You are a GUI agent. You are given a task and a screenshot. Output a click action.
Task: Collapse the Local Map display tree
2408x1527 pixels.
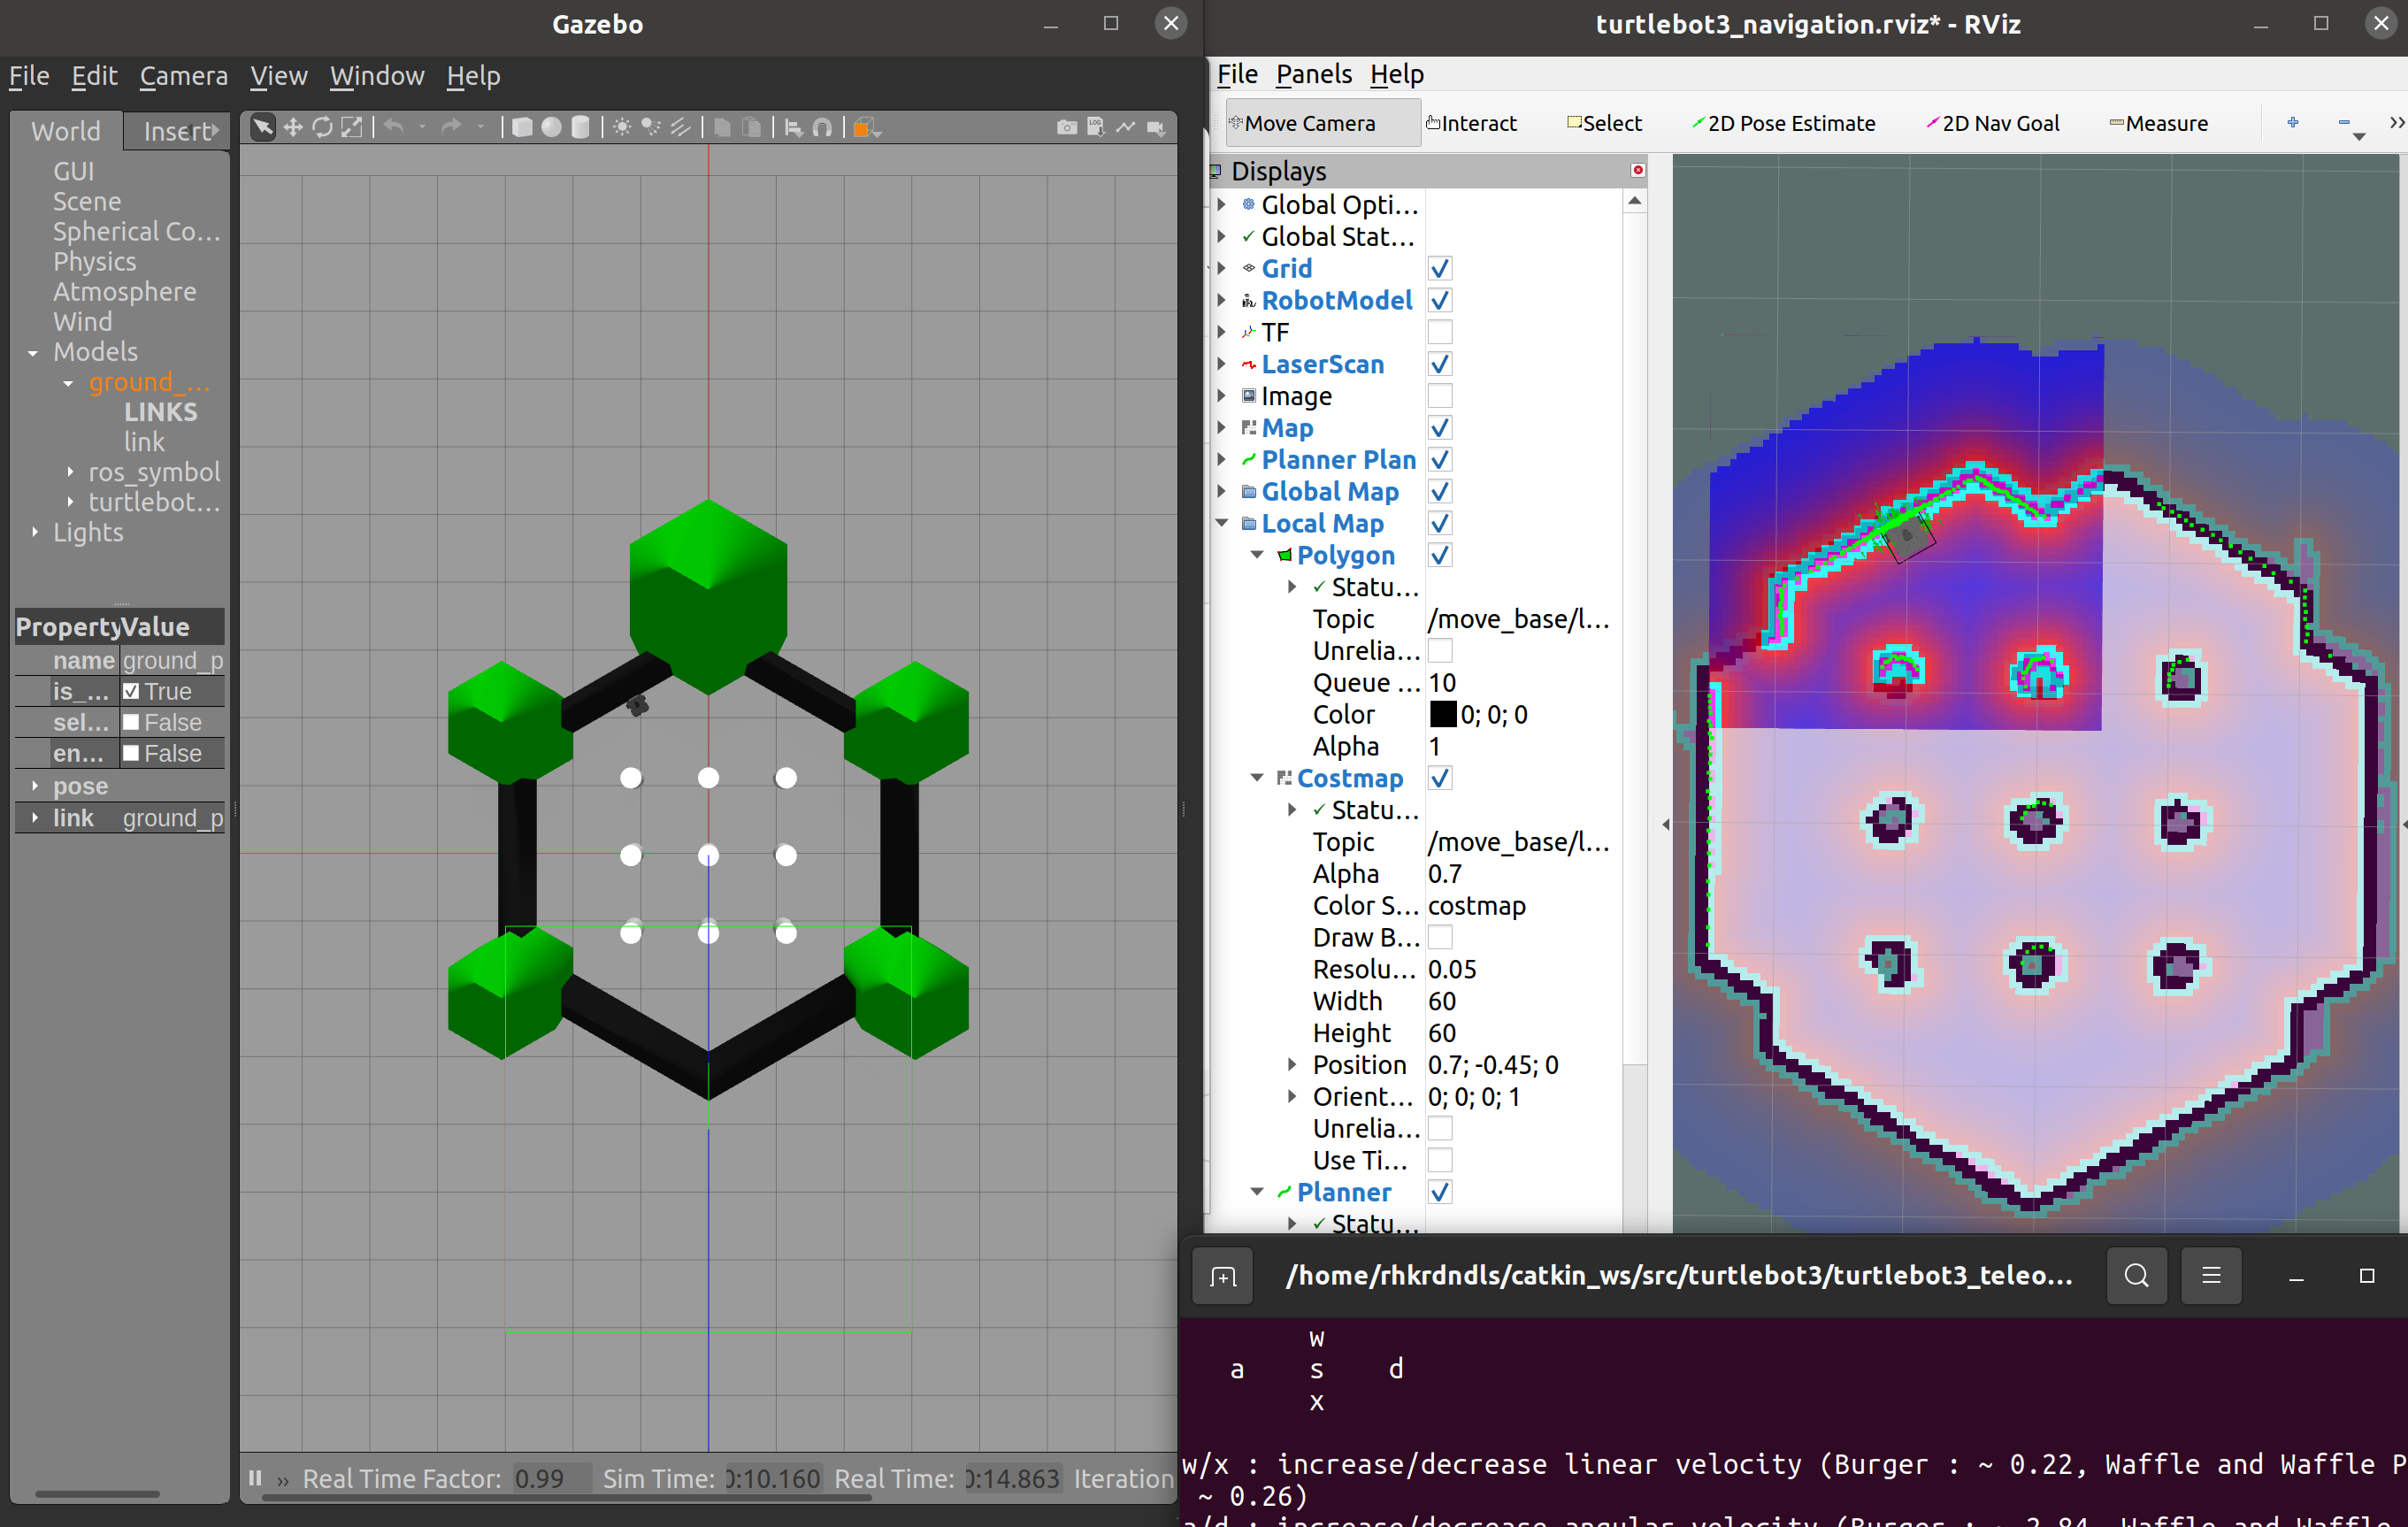1222,523
